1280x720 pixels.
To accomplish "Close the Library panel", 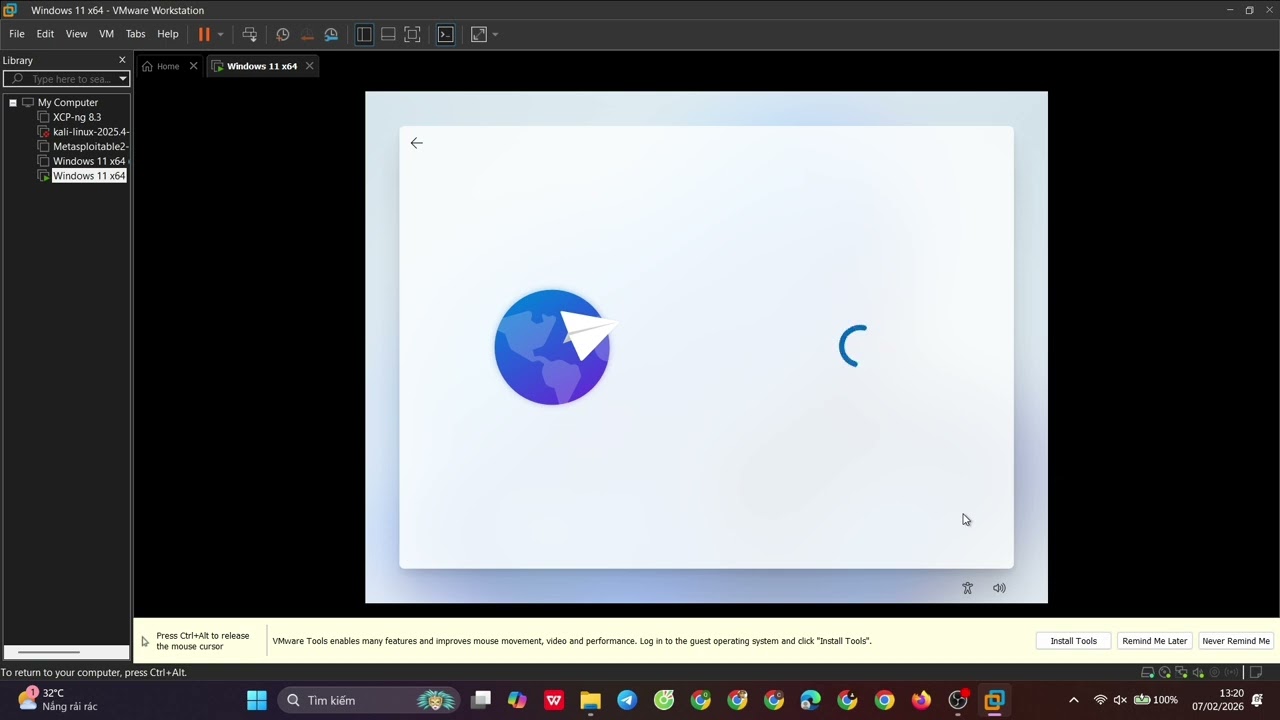I will (122, 60).
